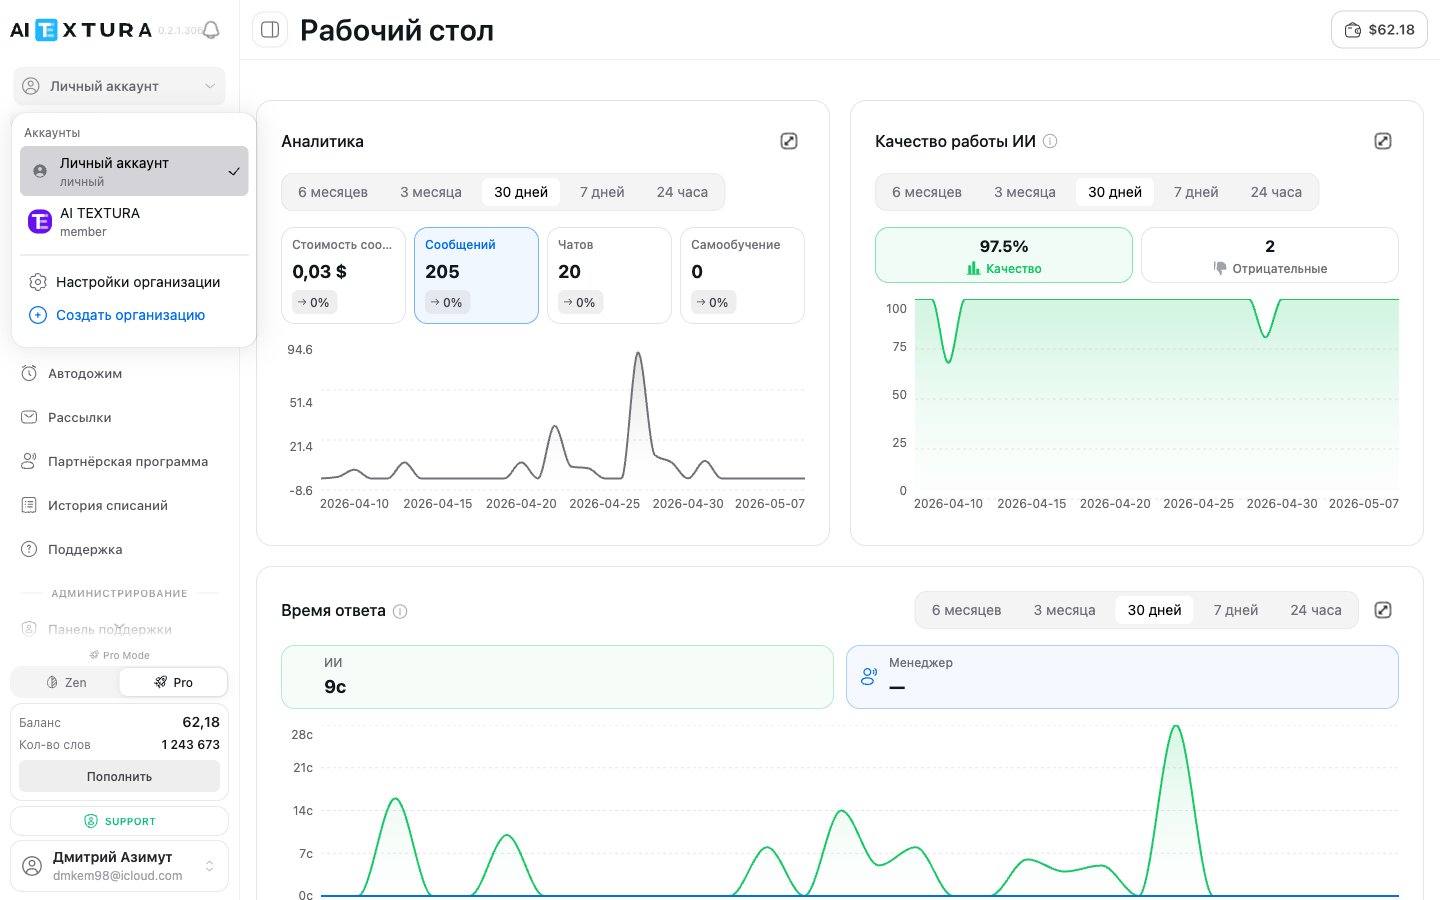Open the Личный аккаунт account dropdown
The width and height of the screenshot is (1440, 900).
[119, 86]
